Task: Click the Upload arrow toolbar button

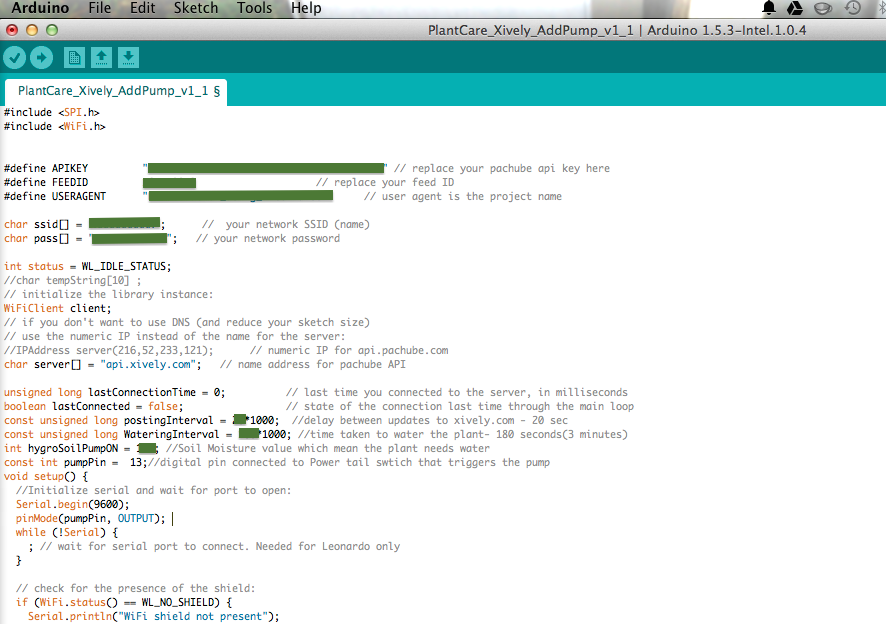Action: (41, 58)
